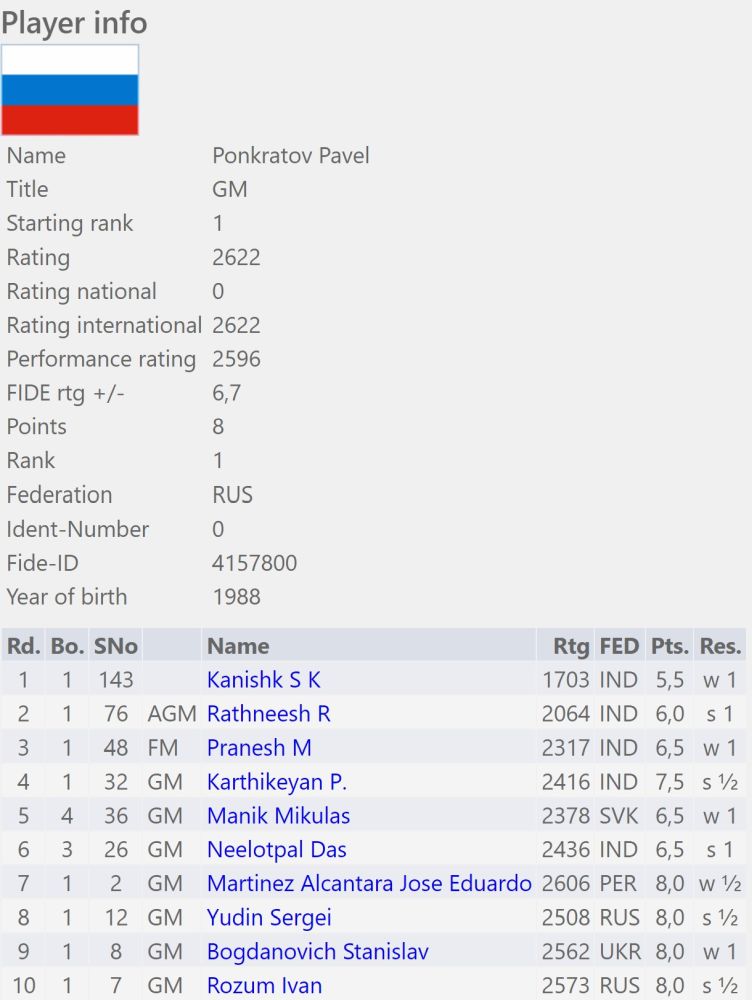
Task: Click on Pranesh M link
Action: click(x=259, y=748)
